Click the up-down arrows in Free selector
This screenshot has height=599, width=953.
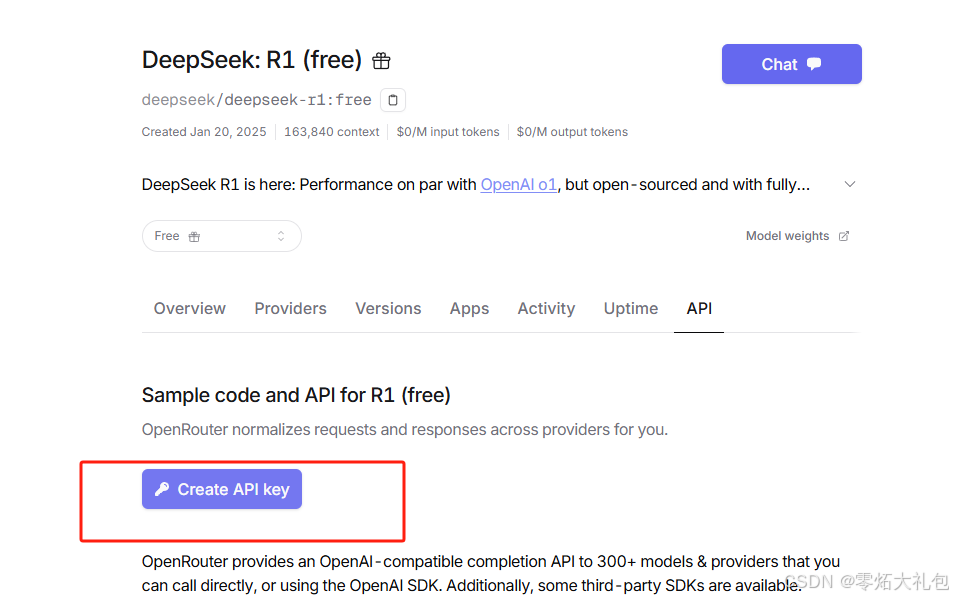pos(281,236)
